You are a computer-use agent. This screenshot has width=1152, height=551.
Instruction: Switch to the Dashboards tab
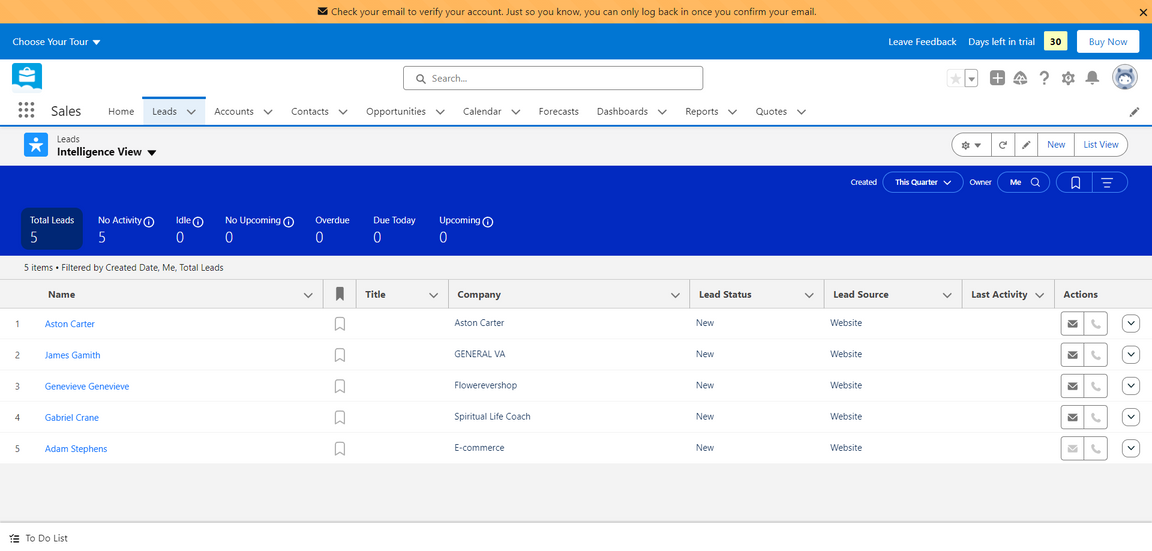coord(622,112)
